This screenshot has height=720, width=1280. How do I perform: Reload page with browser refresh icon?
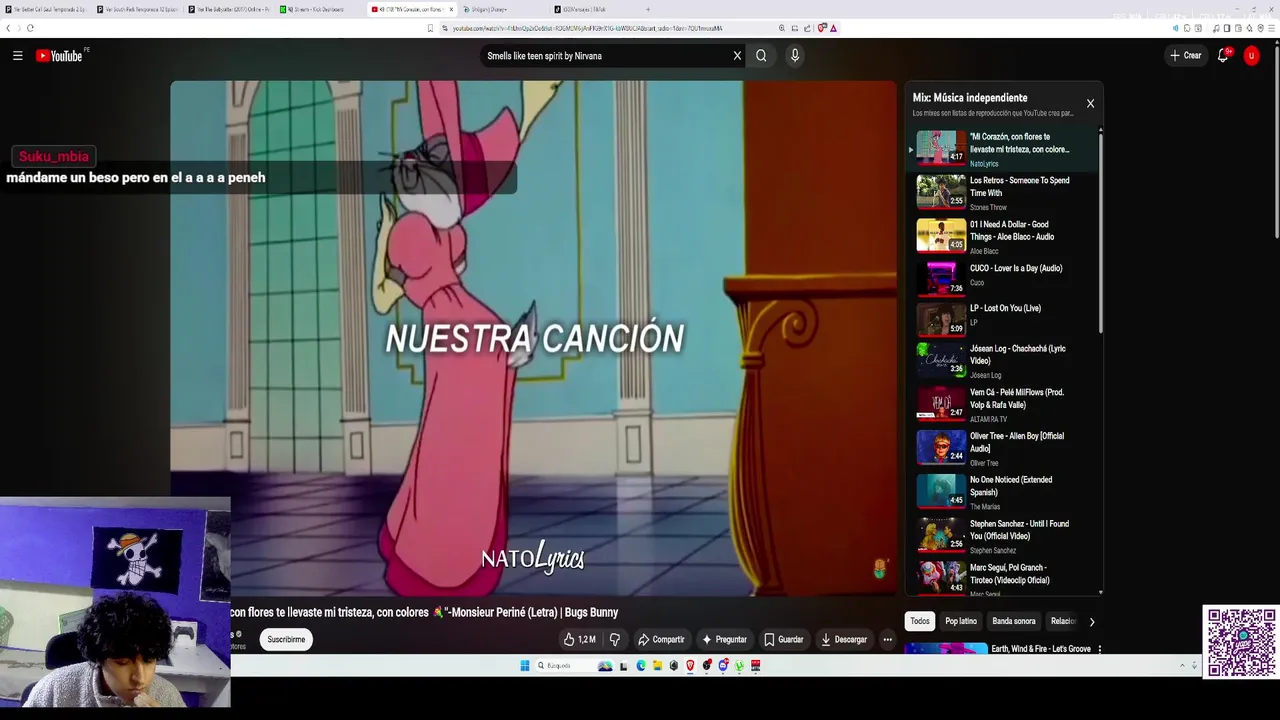(30, 28)
